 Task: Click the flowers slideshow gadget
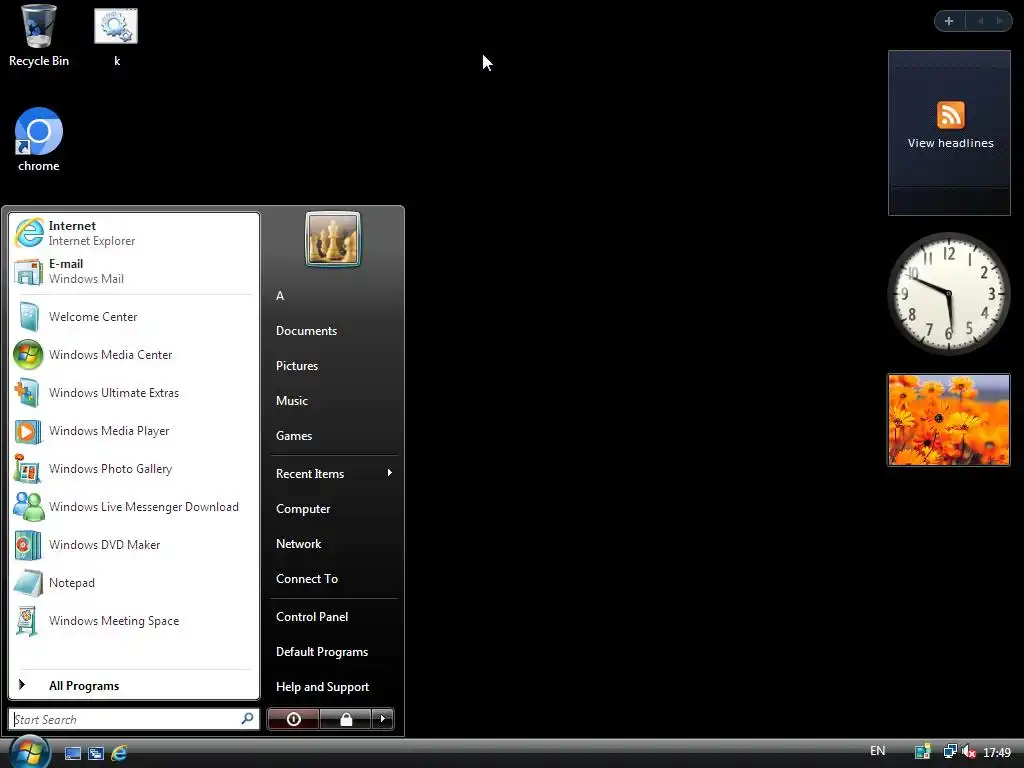pos(949,420)
